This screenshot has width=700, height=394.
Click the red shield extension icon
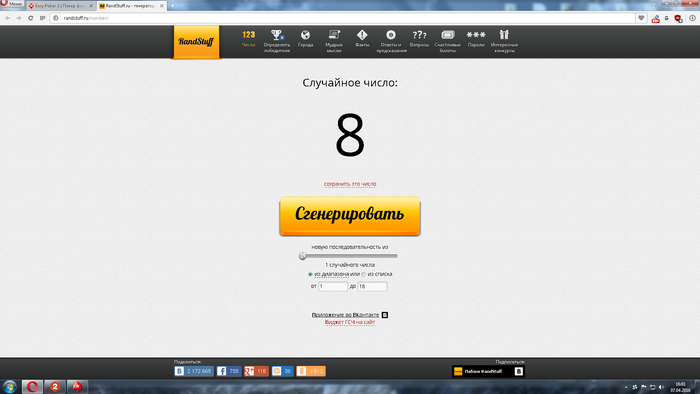[x=678, y=18]
